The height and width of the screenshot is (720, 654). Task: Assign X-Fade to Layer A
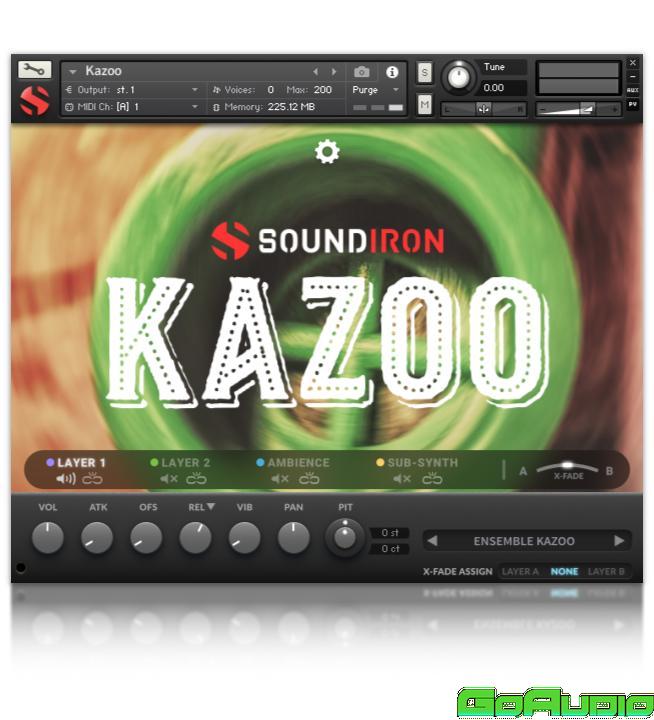point(520,572)
